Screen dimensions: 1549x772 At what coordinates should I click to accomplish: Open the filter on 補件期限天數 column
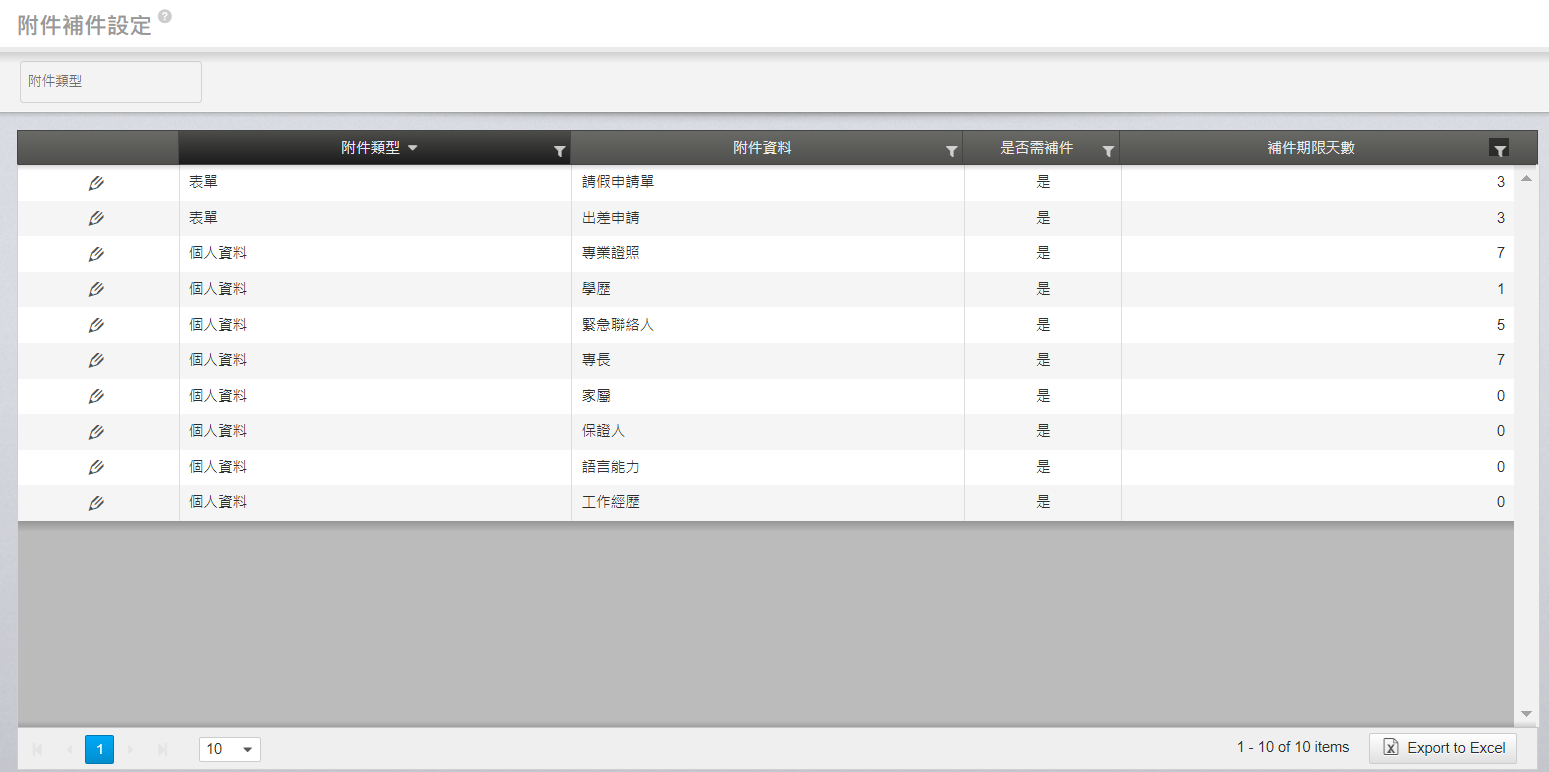click(1499, 149)
